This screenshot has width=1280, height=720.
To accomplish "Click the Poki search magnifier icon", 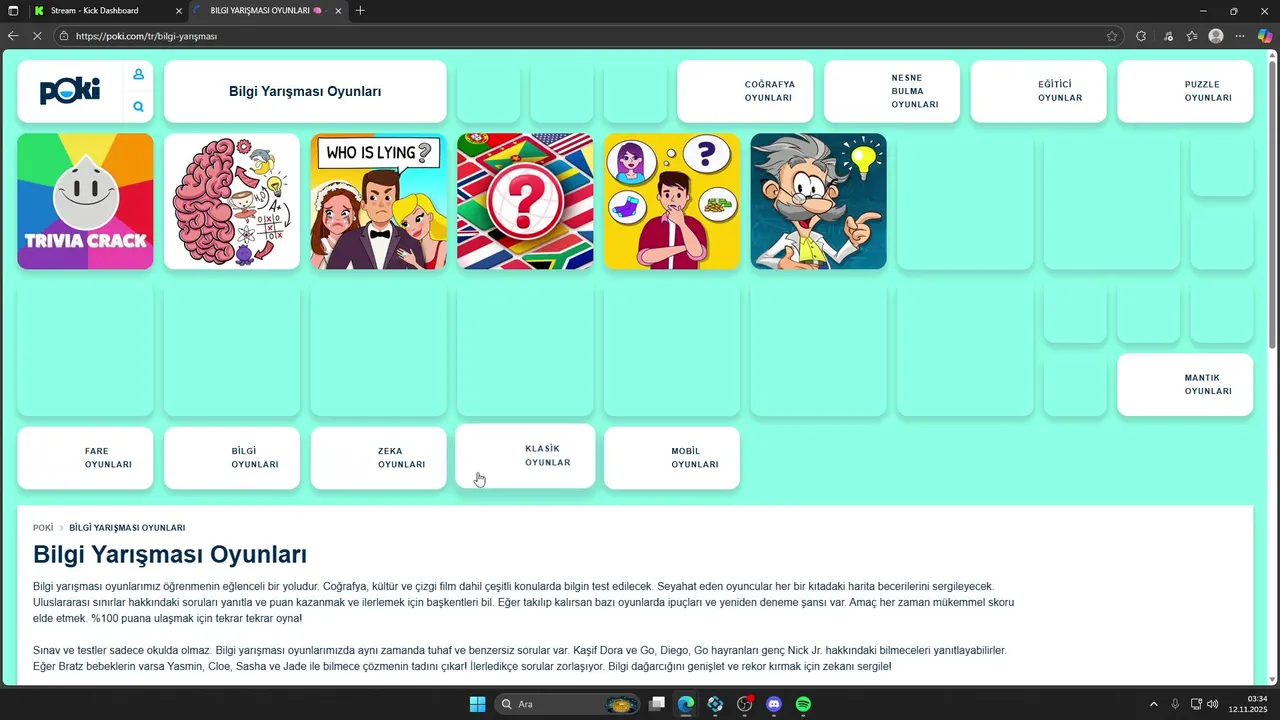I will click(138, 107).
